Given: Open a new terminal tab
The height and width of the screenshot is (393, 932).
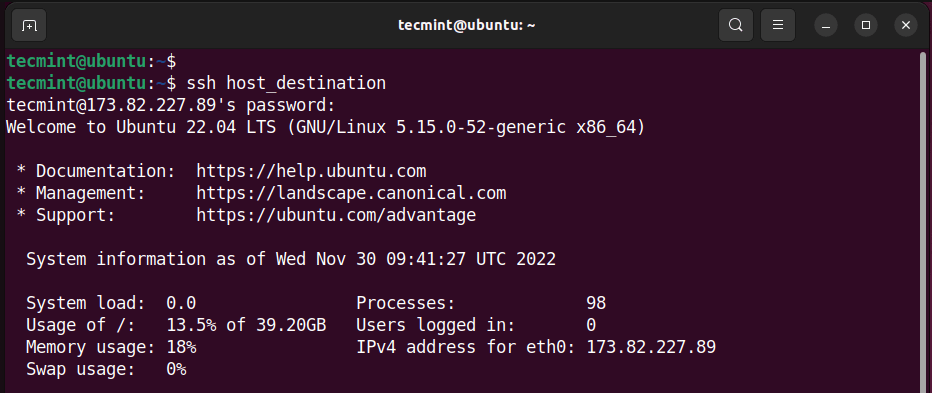Looking at the screenshot, I should (x=29, y=26).
